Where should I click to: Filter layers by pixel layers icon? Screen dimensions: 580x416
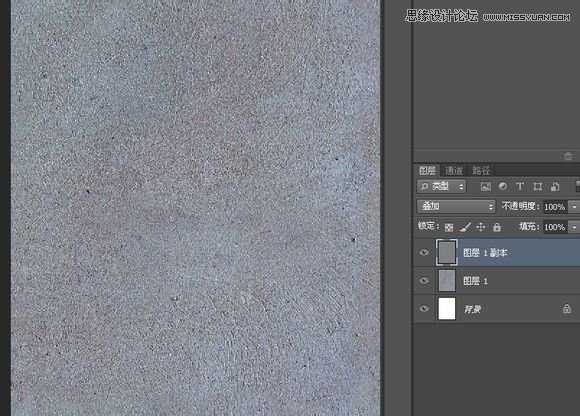pos(485,187)
